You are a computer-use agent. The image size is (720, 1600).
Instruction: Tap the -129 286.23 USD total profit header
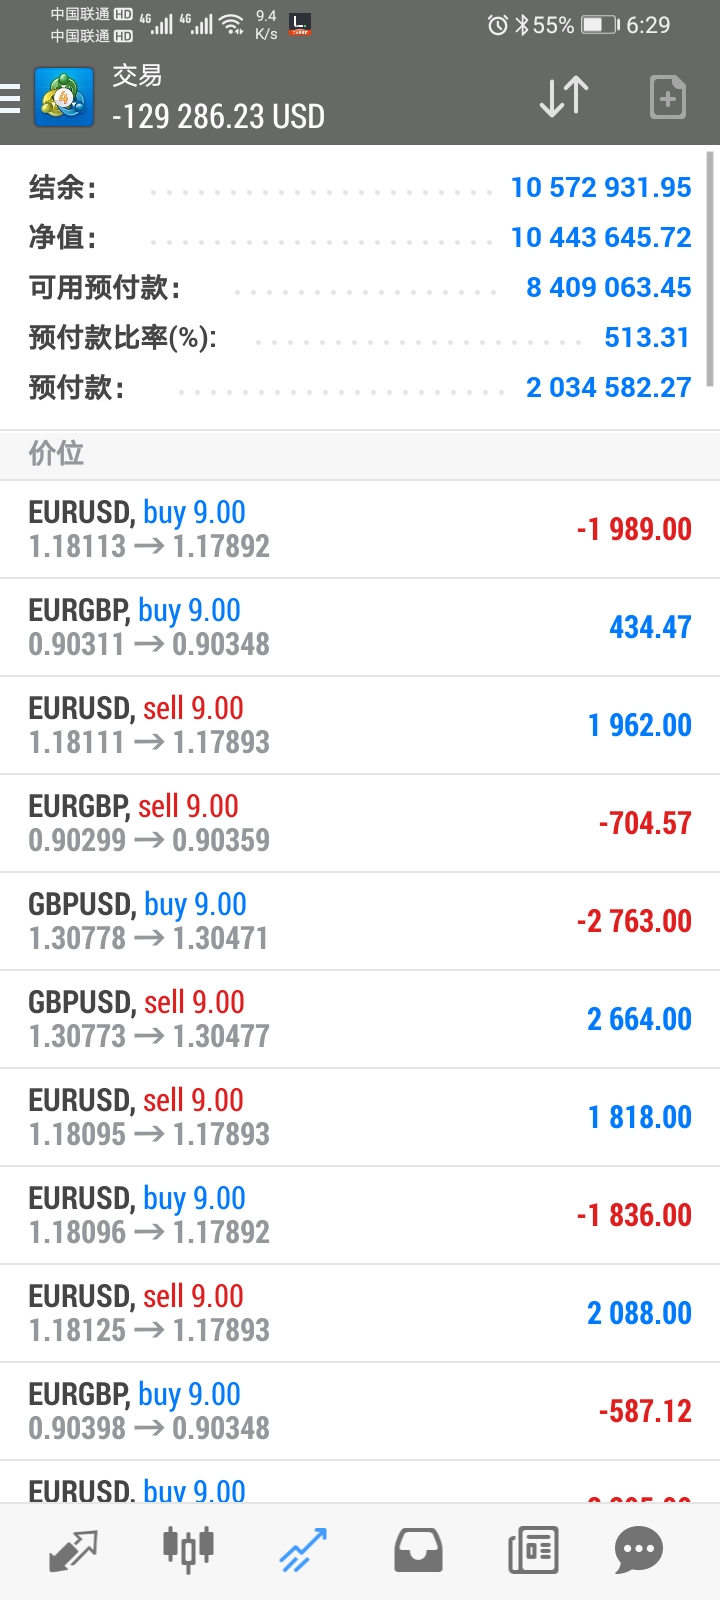point(218,117)
